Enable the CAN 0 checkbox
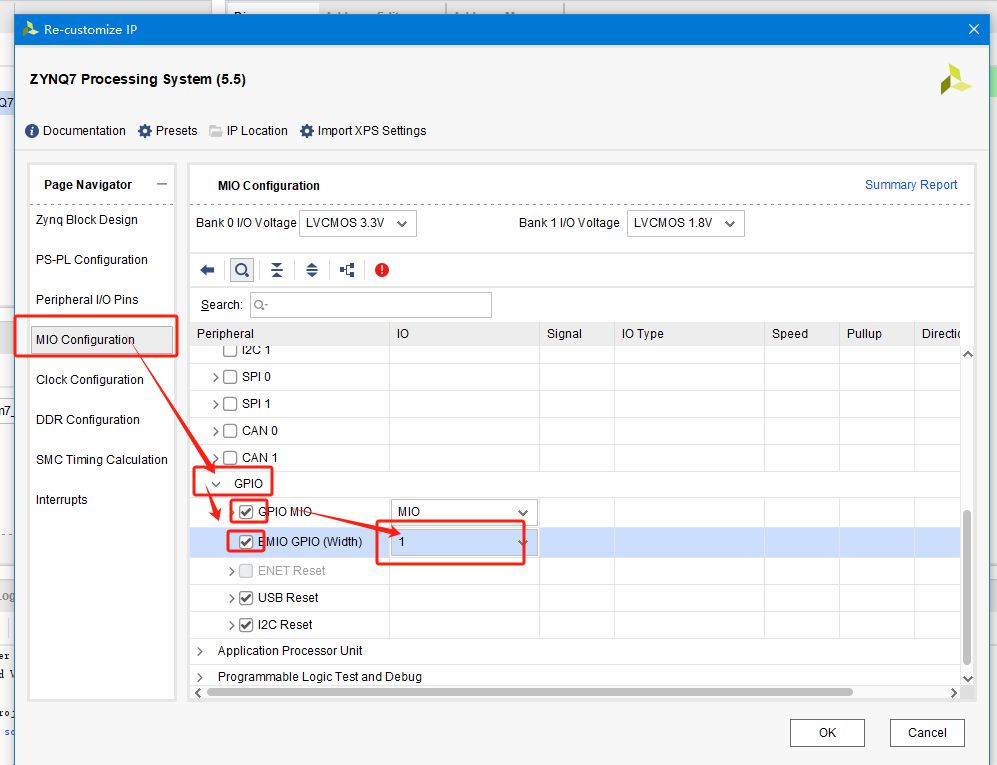The image size is (997, 765). pos(230,431)
